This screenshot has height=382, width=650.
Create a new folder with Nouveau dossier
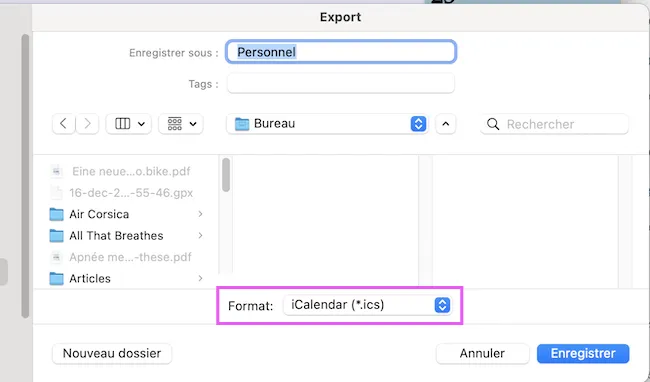[x=112, y=353]
